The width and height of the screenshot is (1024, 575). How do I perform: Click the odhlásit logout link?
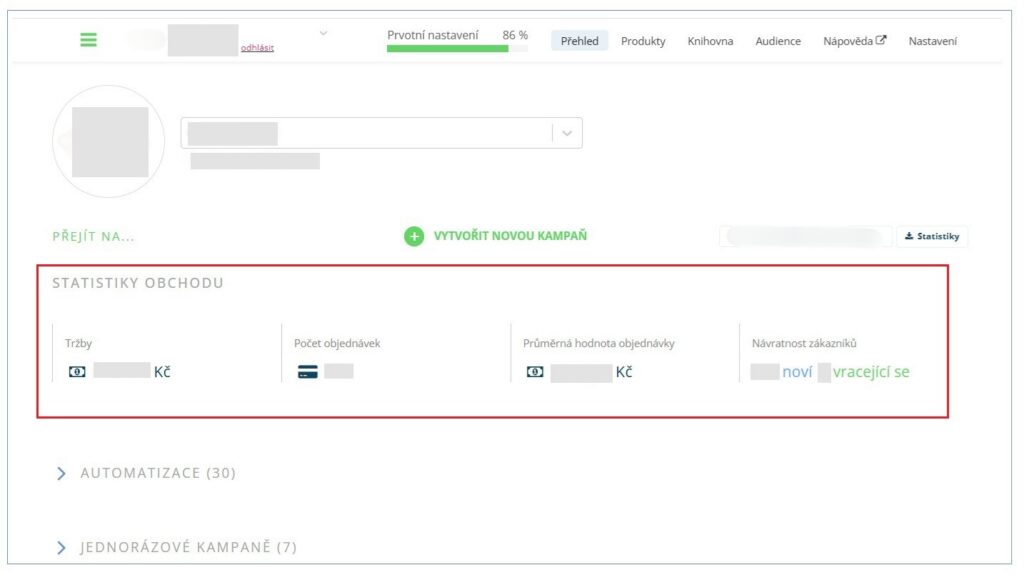click(x=257, y=47)
